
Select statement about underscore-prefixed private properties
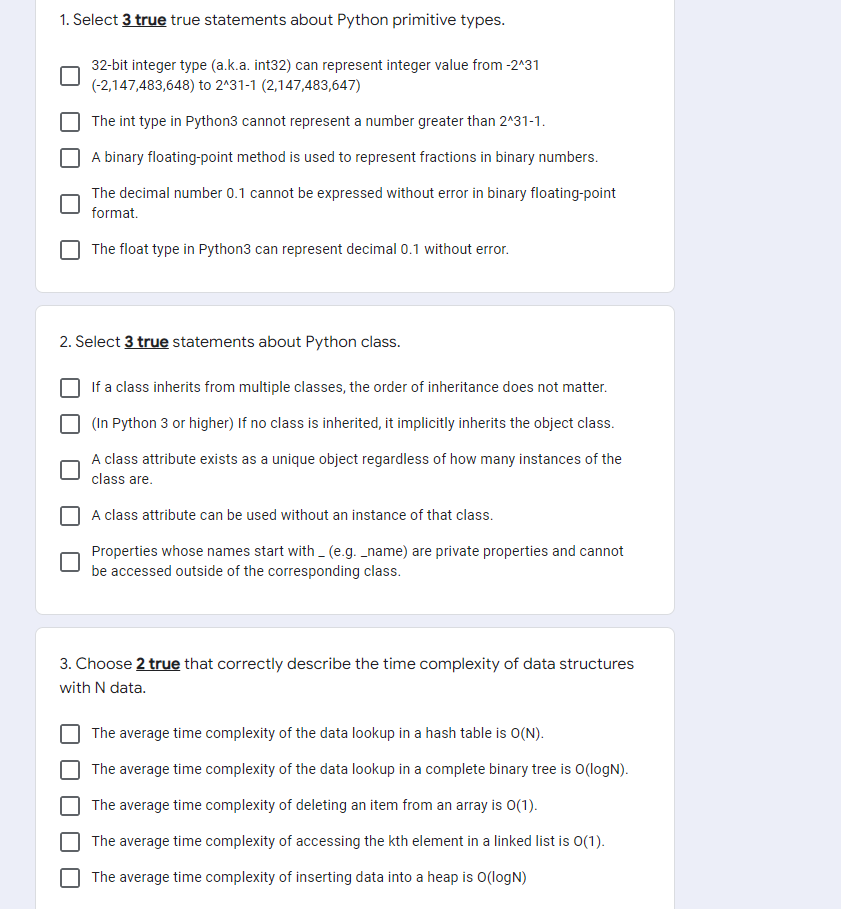[69, 561]
